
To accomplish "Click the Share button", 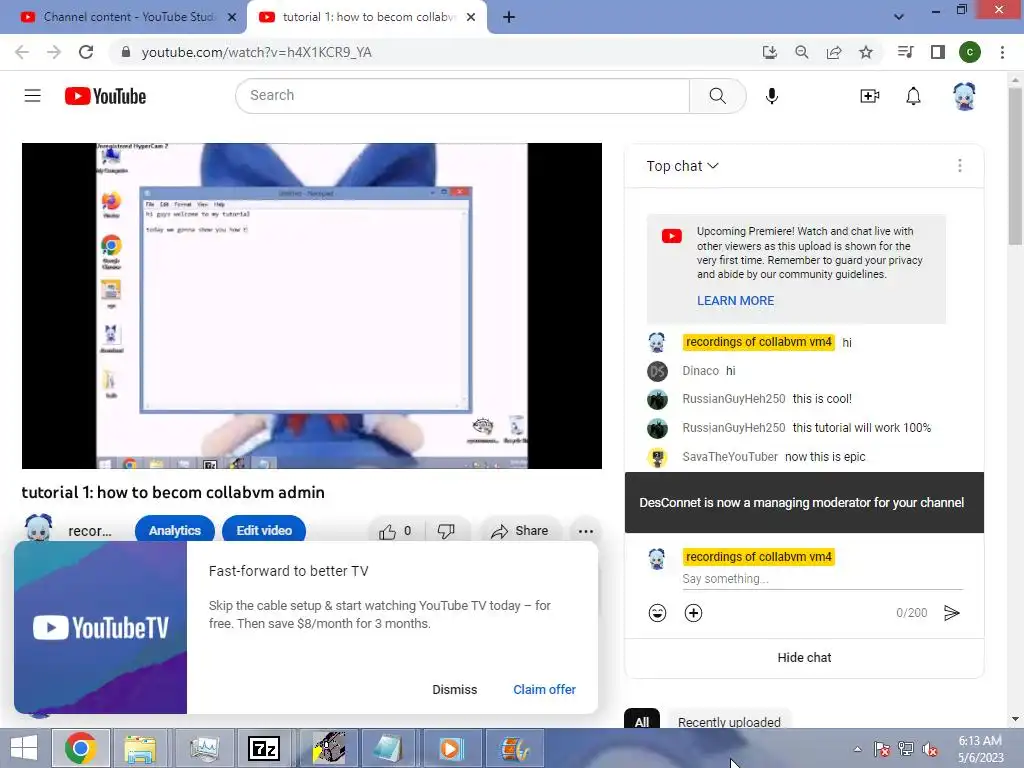I will (x=520, y=531).
